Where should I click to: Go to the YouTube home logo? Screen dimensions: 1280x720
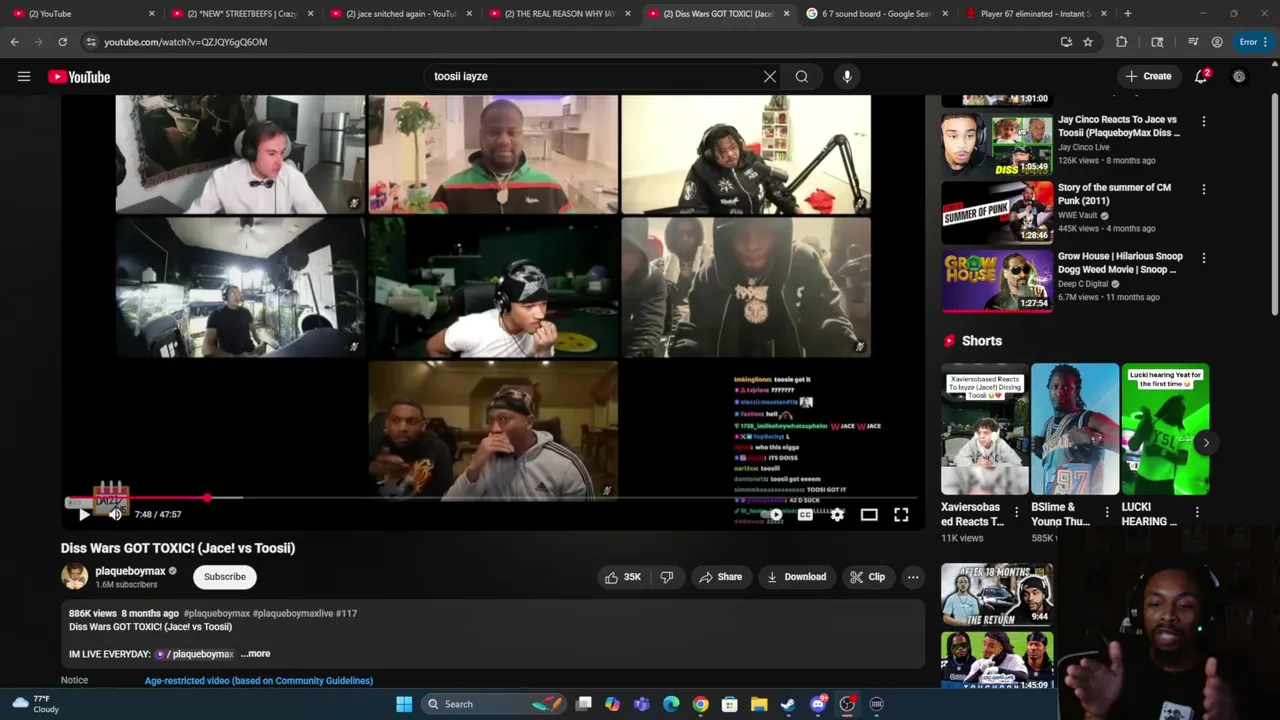click(x=79, y=77)
